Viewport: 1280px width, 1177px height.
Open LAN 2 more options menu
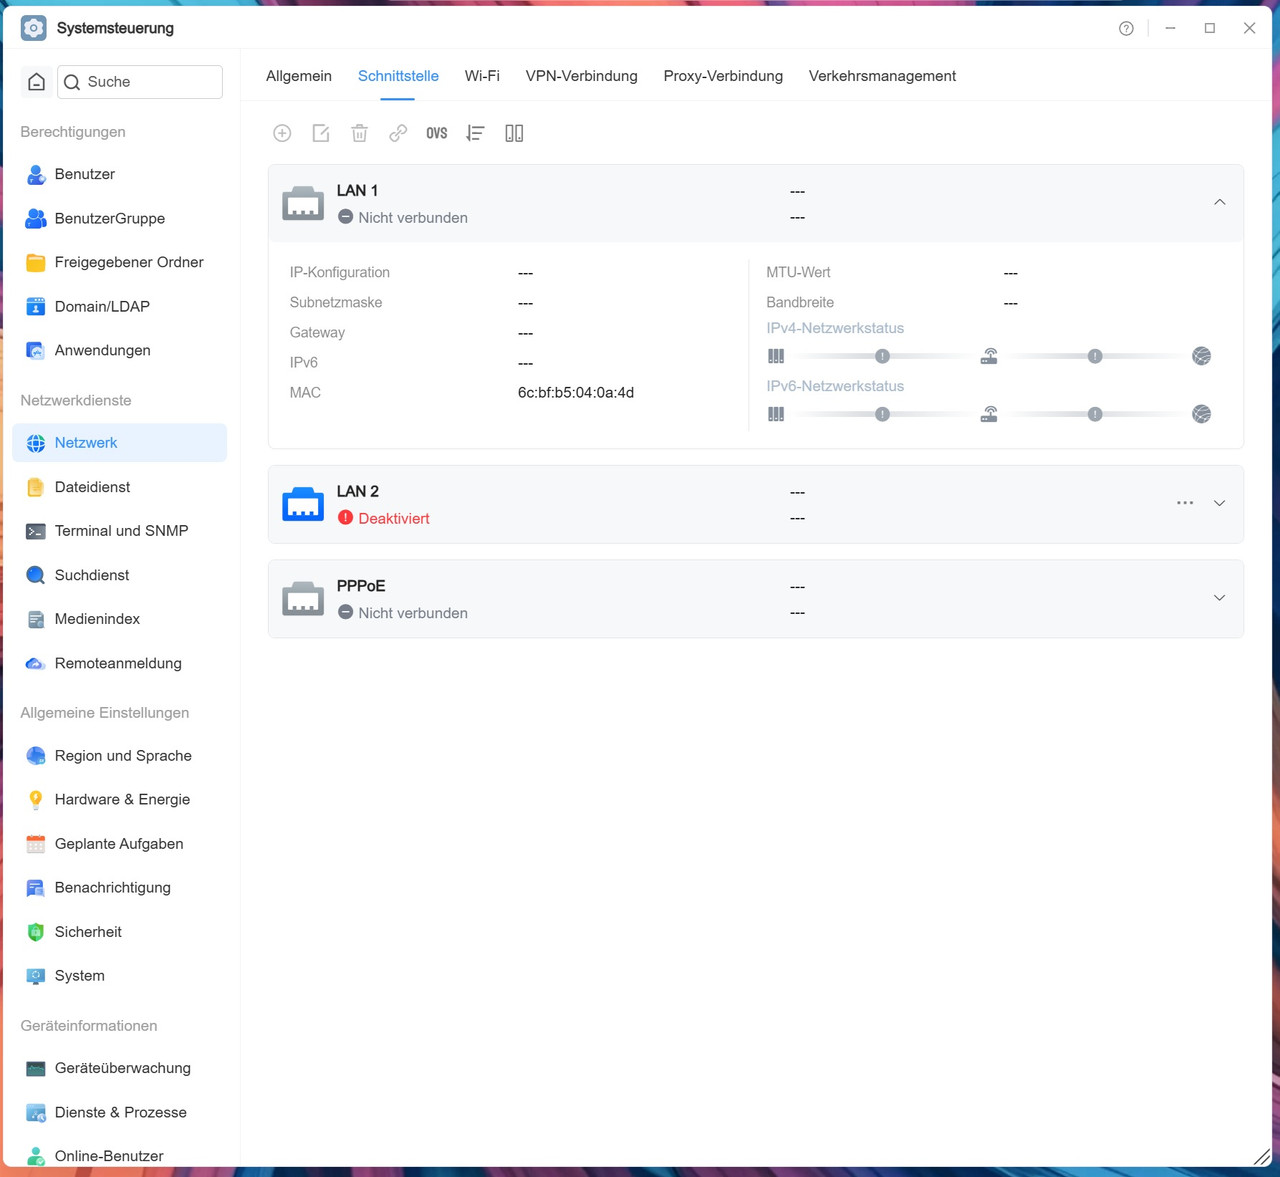[1185, 503]
